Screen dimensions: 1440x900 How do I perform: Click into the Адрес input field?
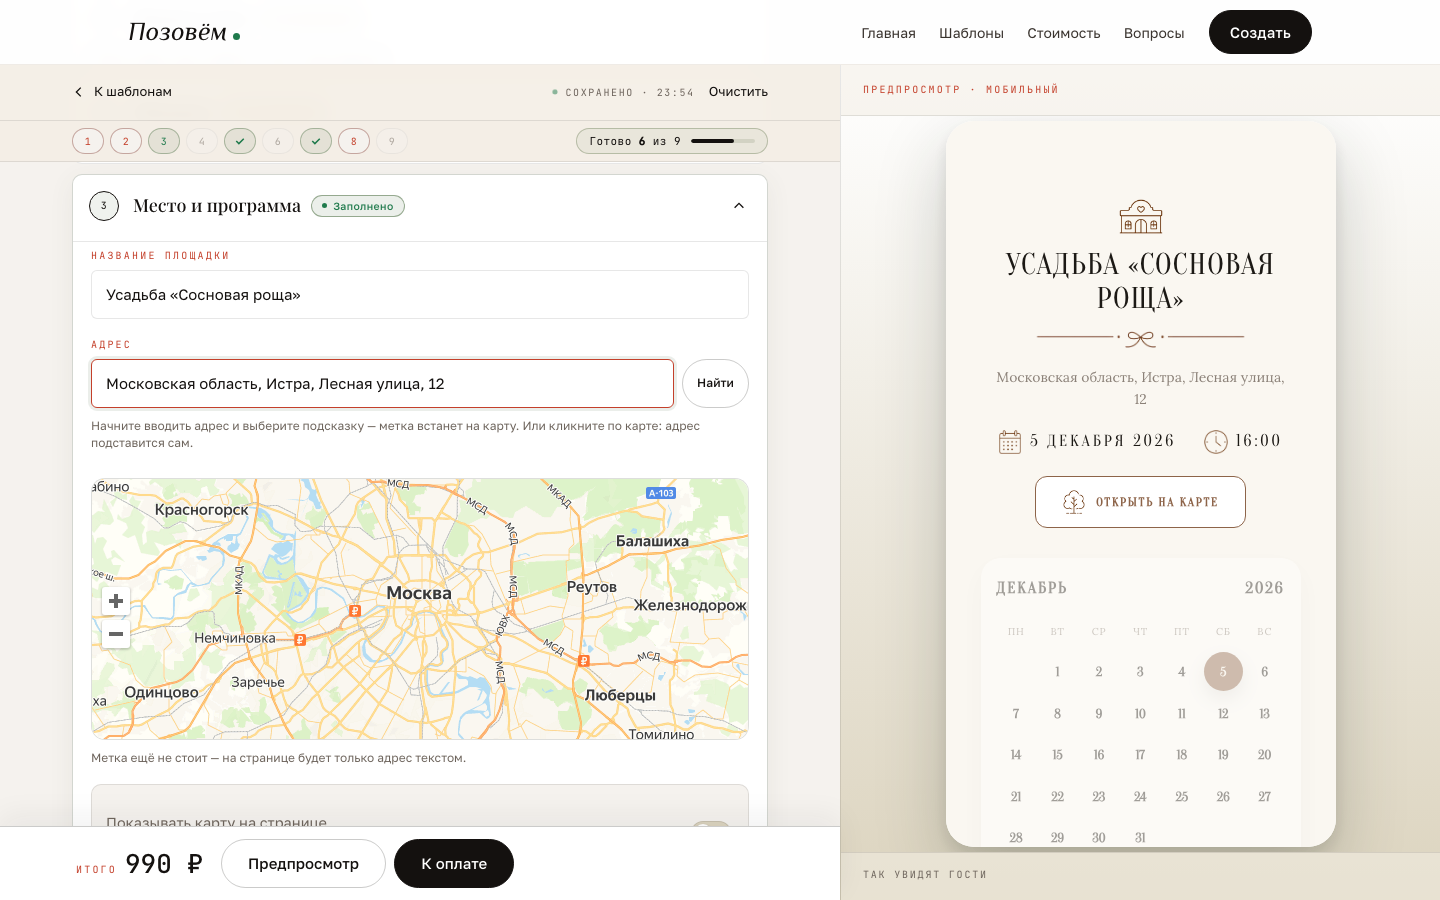[x=382, y=384]
